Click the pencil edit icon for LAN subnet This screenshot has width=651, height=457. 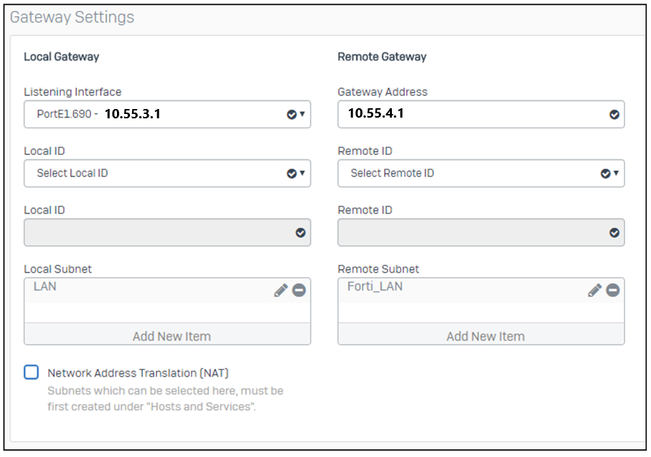tap(281, 290)
